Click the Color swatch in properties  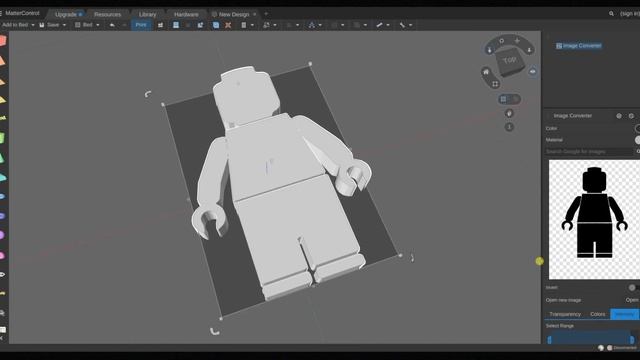(x=638, y=128)
